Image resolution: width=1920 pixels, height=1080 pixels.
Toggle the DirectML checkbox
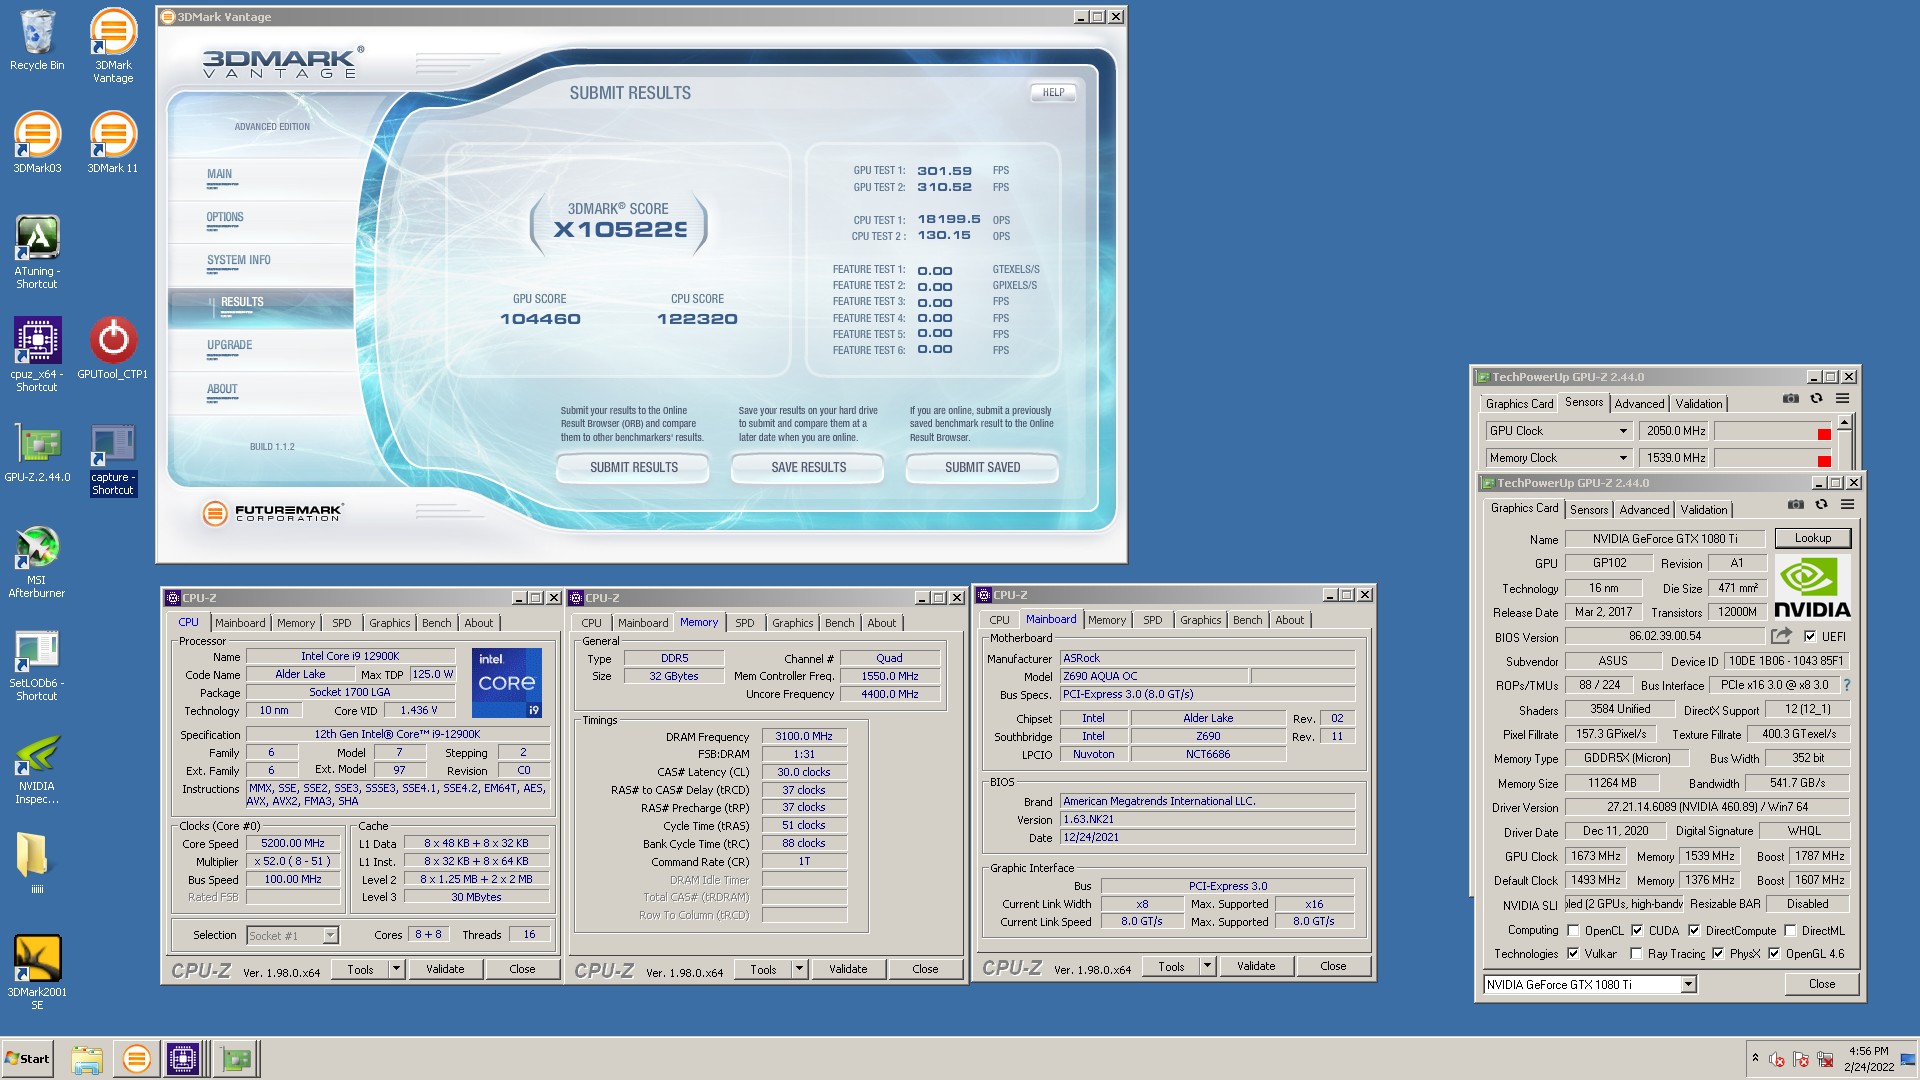pyautogui.click(x=1790, y=931)
